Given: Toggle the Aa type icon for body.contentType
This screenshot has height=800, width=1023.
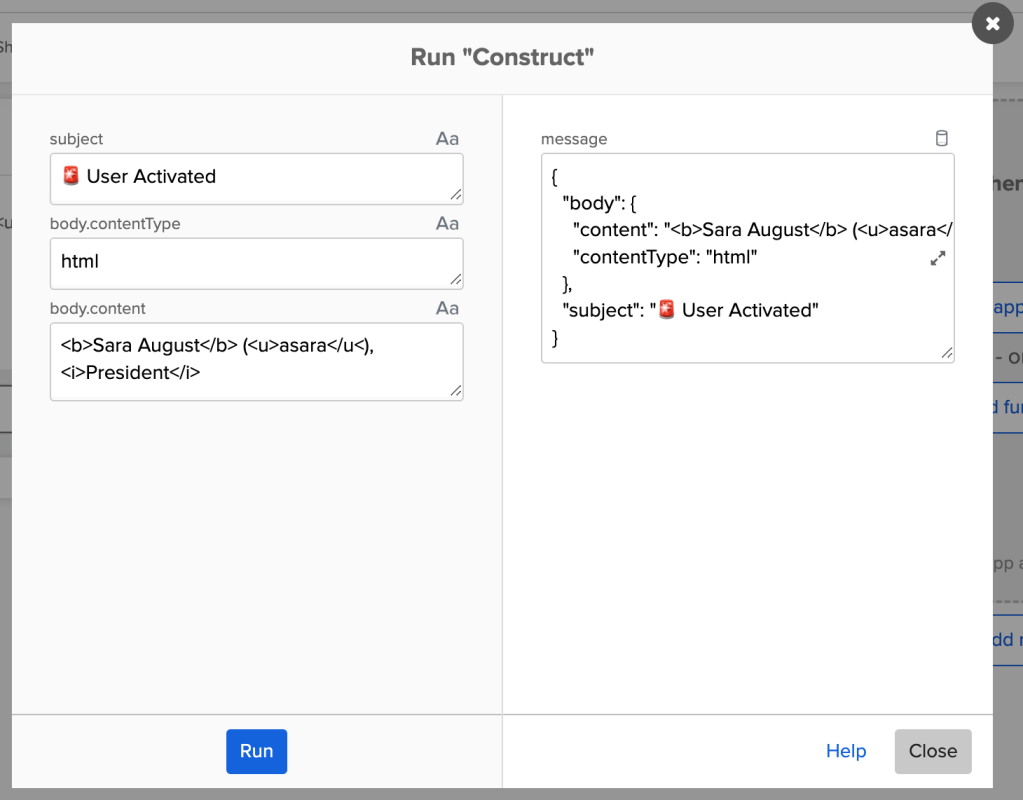Looking at the screenshot, I should (447, 224).
